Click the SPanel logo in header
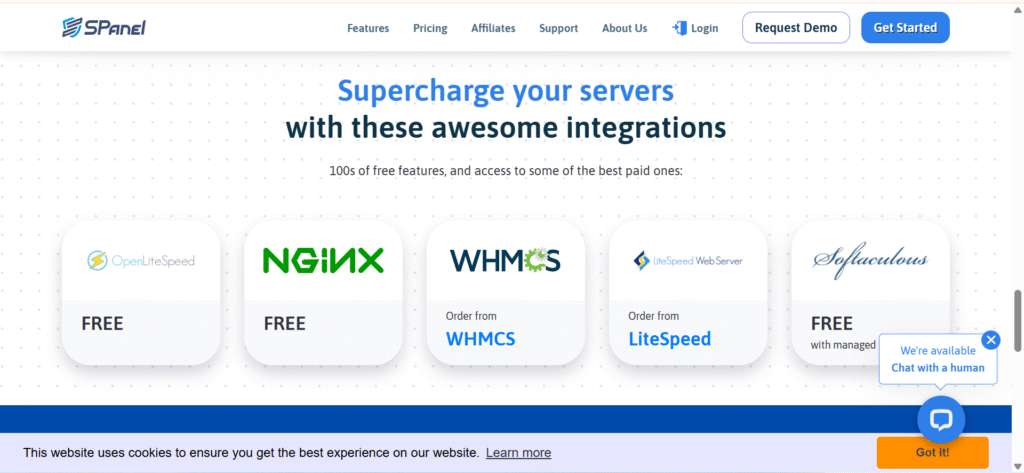Viewport: 1024px width, 473px height. point(103,27)
